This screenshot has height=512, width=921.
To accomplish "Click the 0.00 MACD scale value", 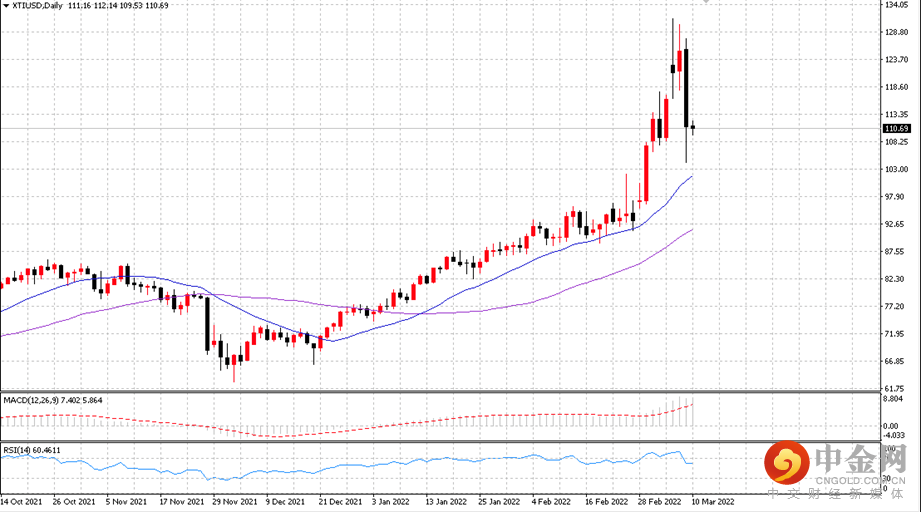I will pyautogui.click(x=892, y=426).
